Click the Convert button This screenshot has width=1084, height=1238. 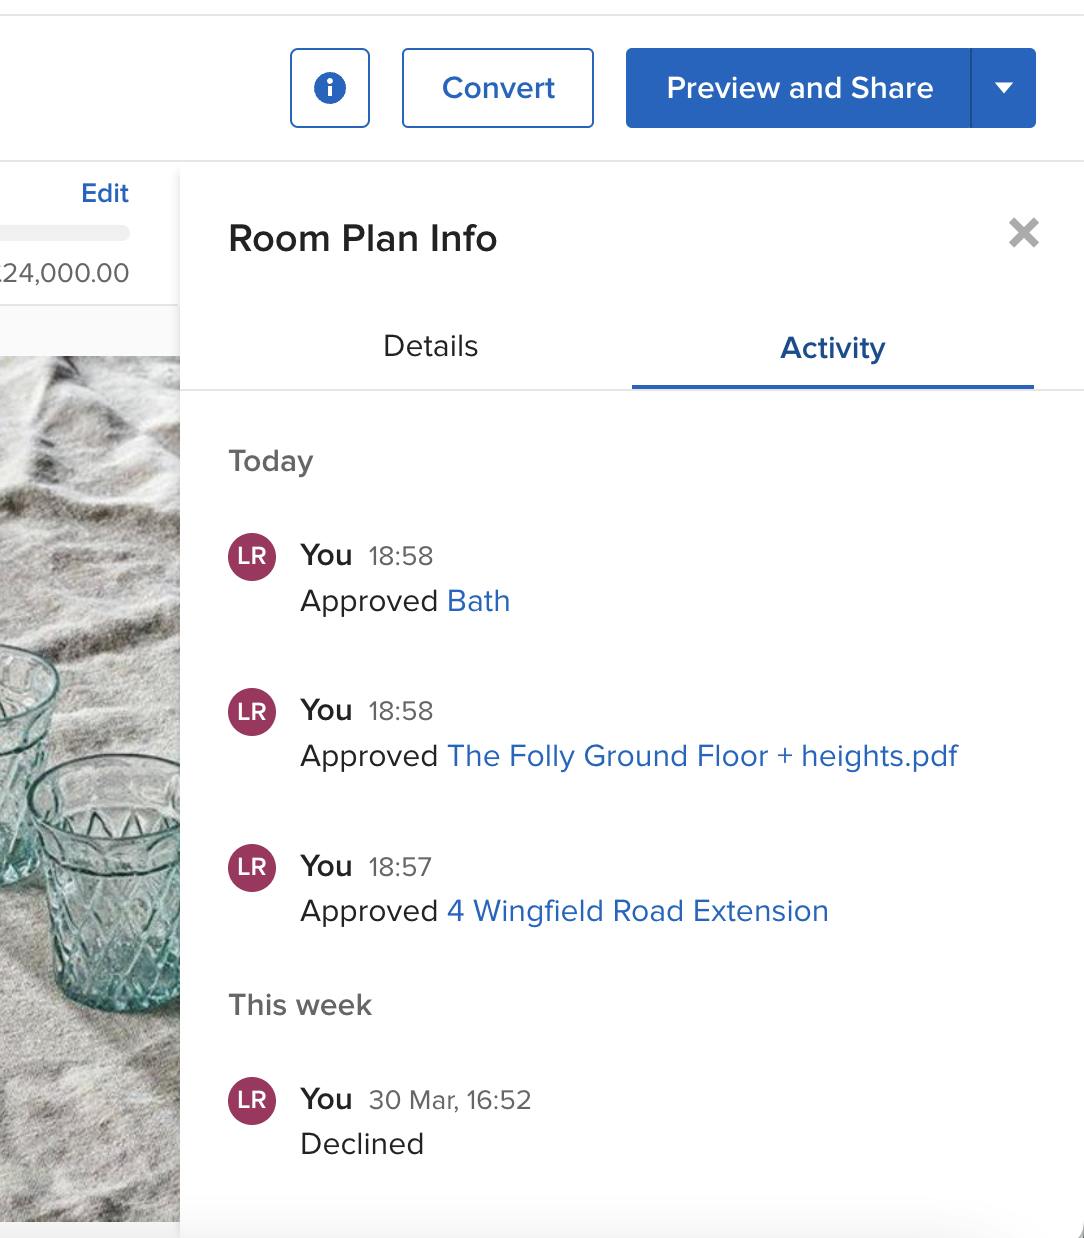(498, 88)
